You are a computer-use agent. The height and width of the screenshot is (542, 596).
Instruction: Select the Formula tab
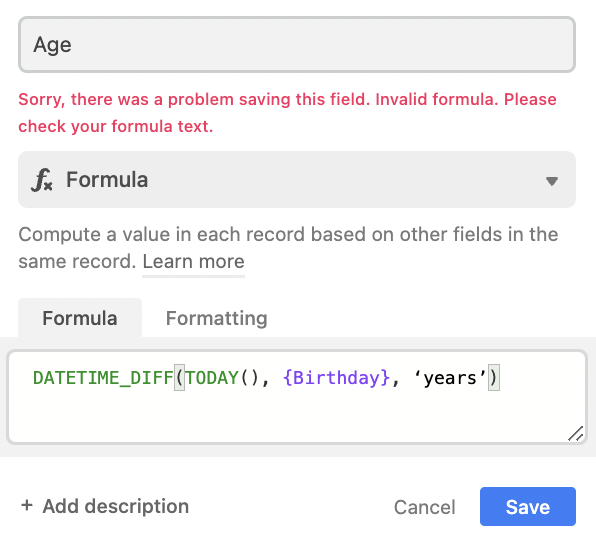pyautogui.click(x=80, y=318)
